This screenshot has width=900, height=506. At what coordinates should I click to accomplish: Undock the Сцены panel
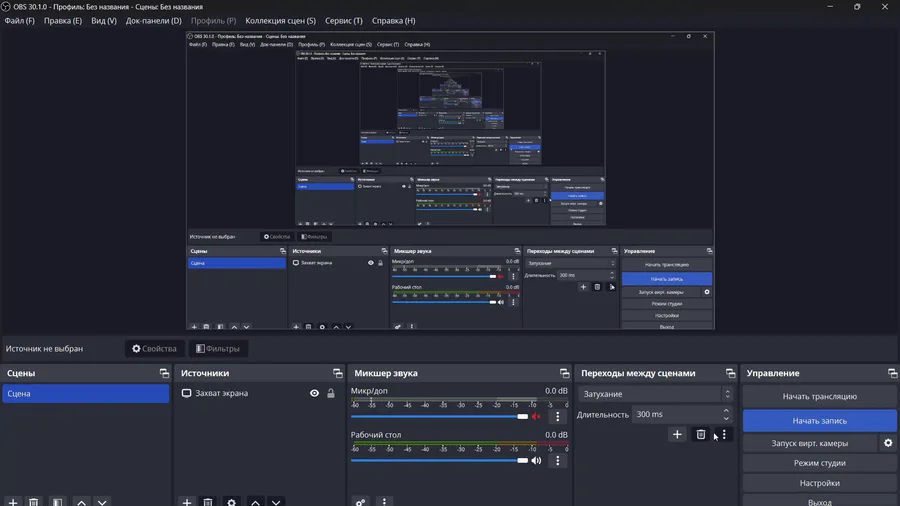pos(164,373)
